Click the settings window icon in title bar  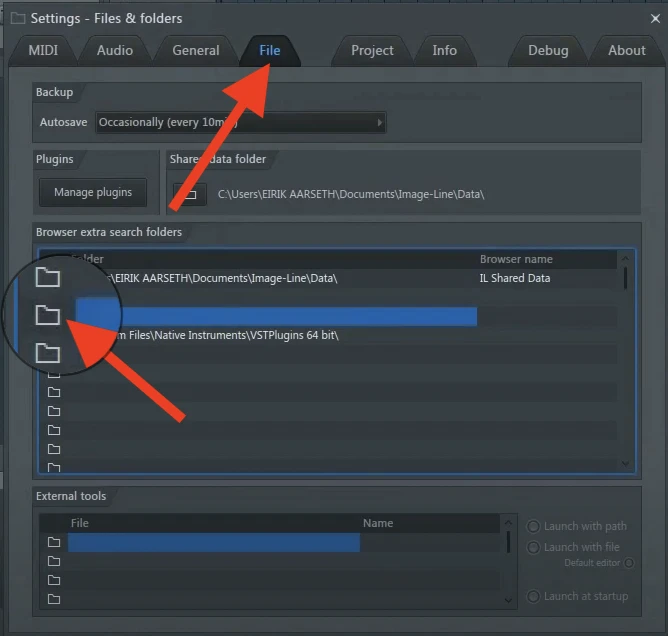[17, 18]
